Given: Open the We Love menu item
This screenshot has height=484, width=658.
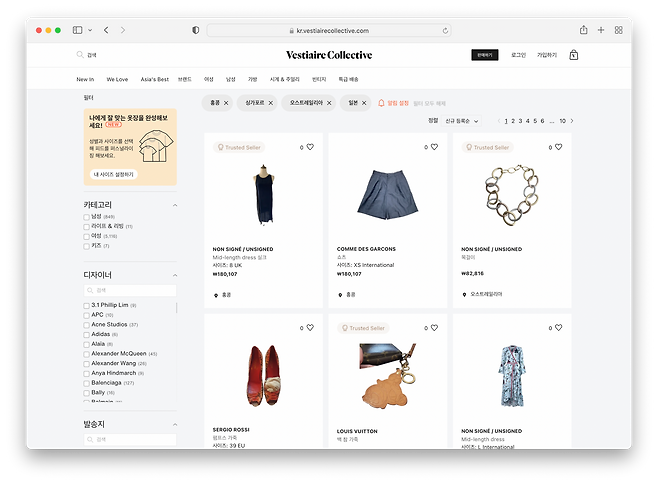Looking at the screenshot, I should [x=117, y=78].
